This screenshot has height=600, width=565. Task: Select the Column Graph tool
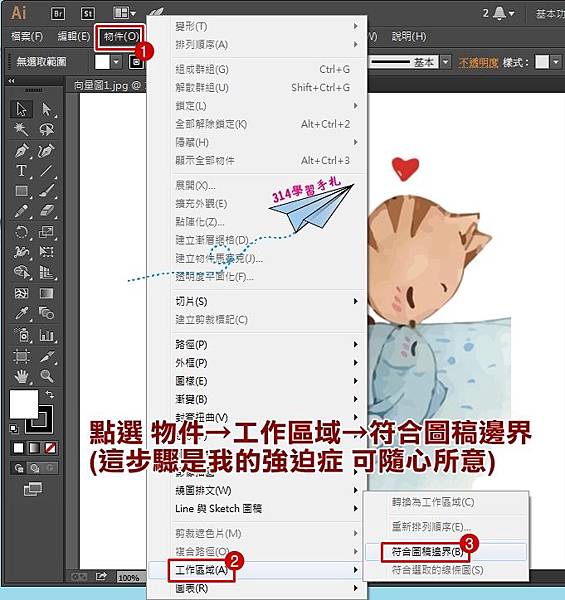point(46,335)
